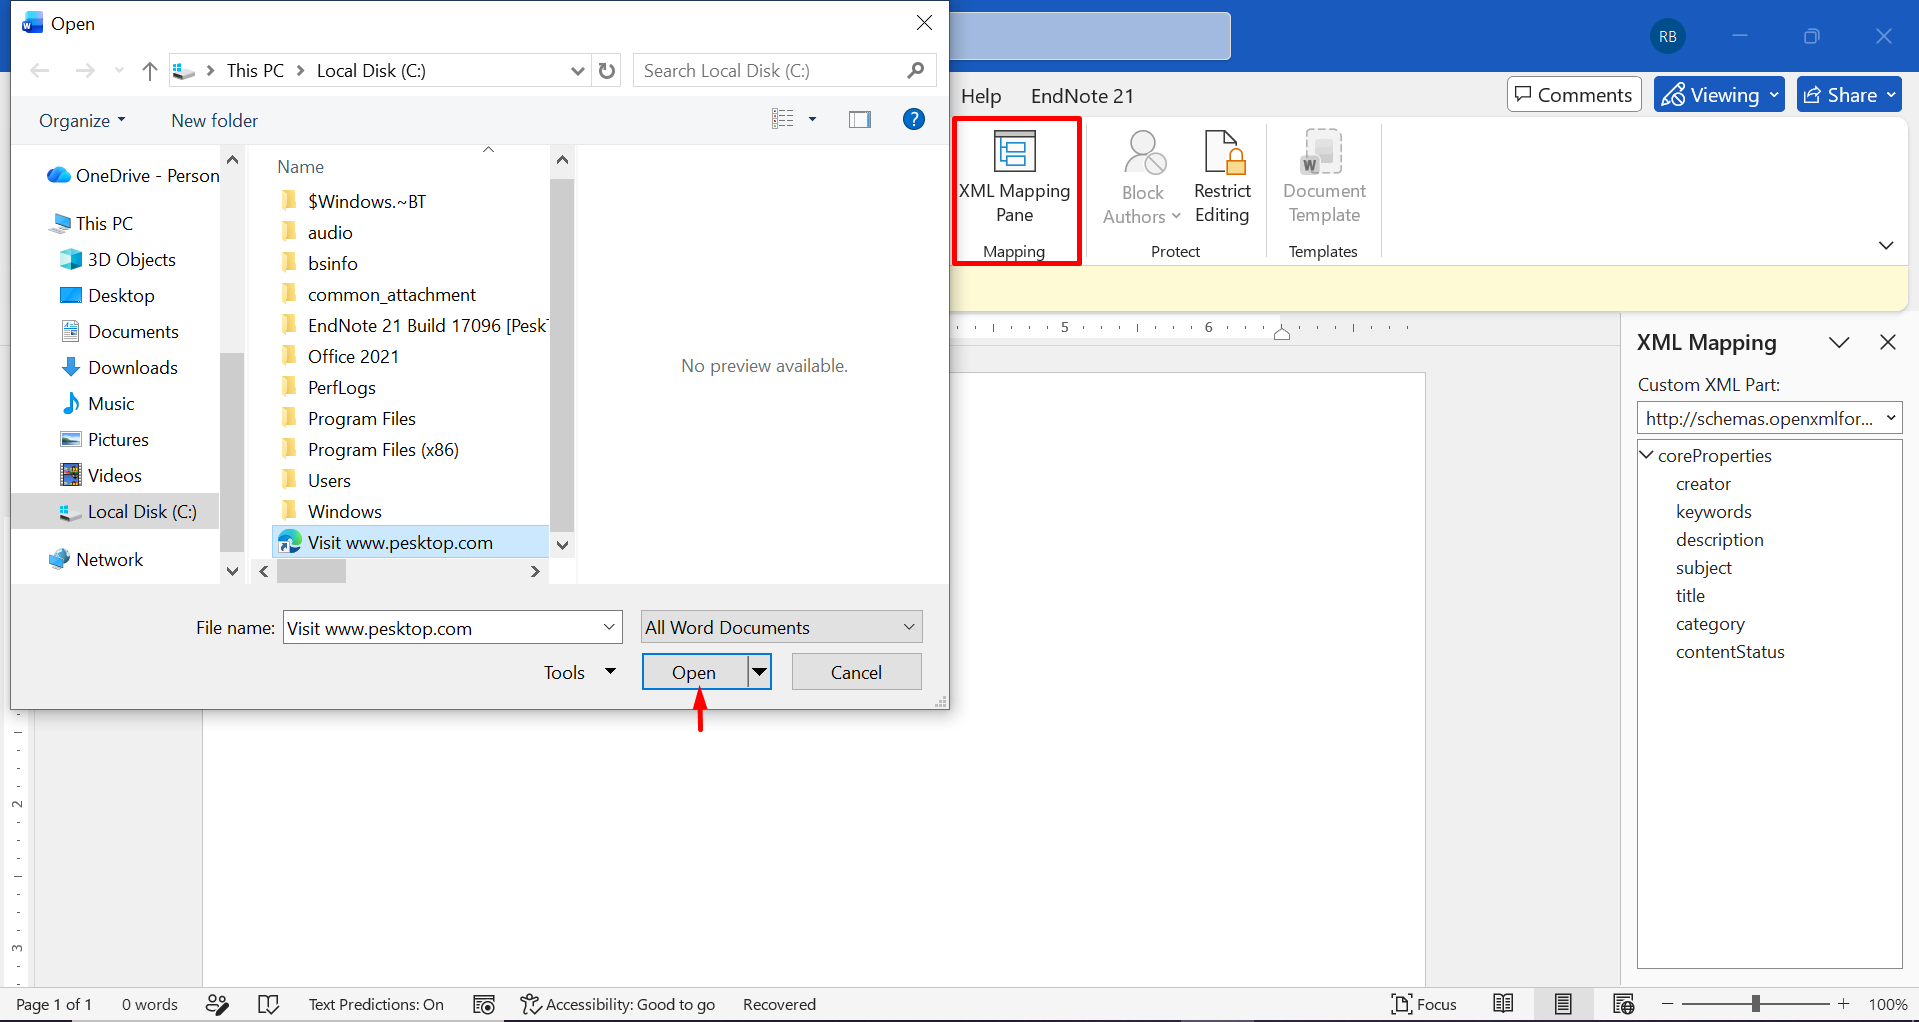Click the 100% zoom level
The width and height of the screenshot is (1919, 1022).
point(1887,1004)
